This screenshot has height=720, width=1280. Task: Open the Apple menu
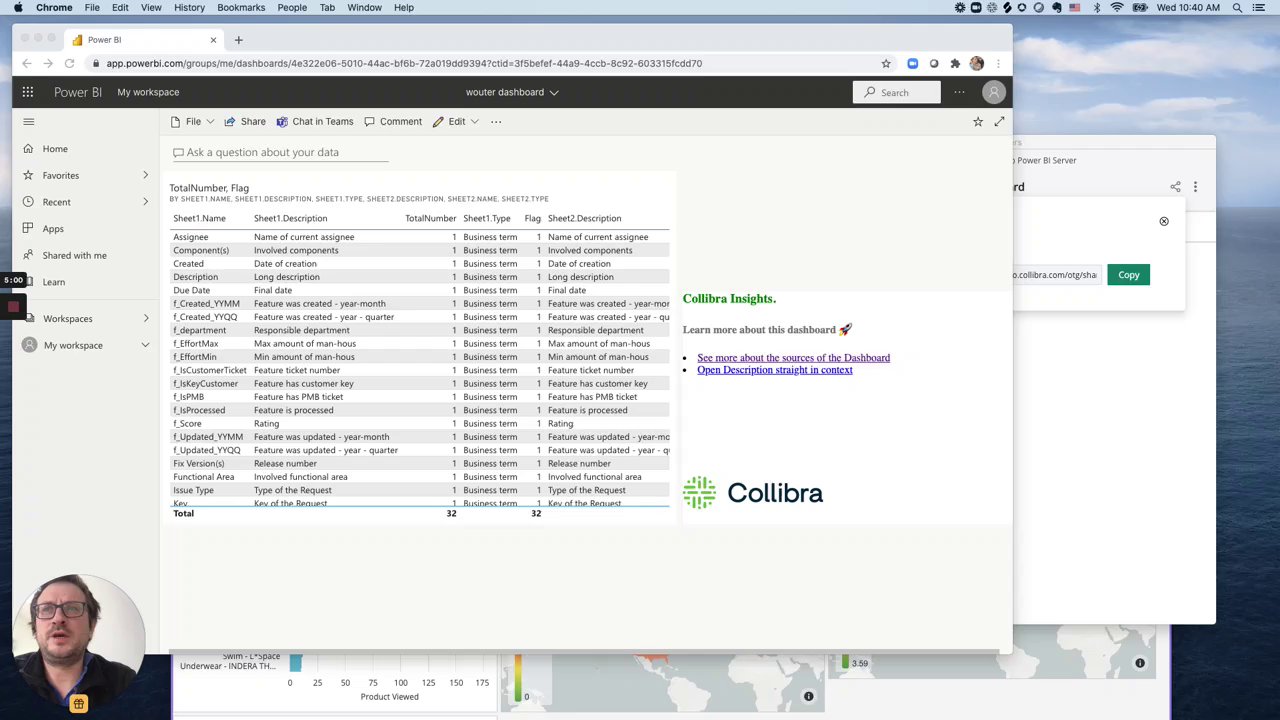pyautogui.click(x=18, y=7)
